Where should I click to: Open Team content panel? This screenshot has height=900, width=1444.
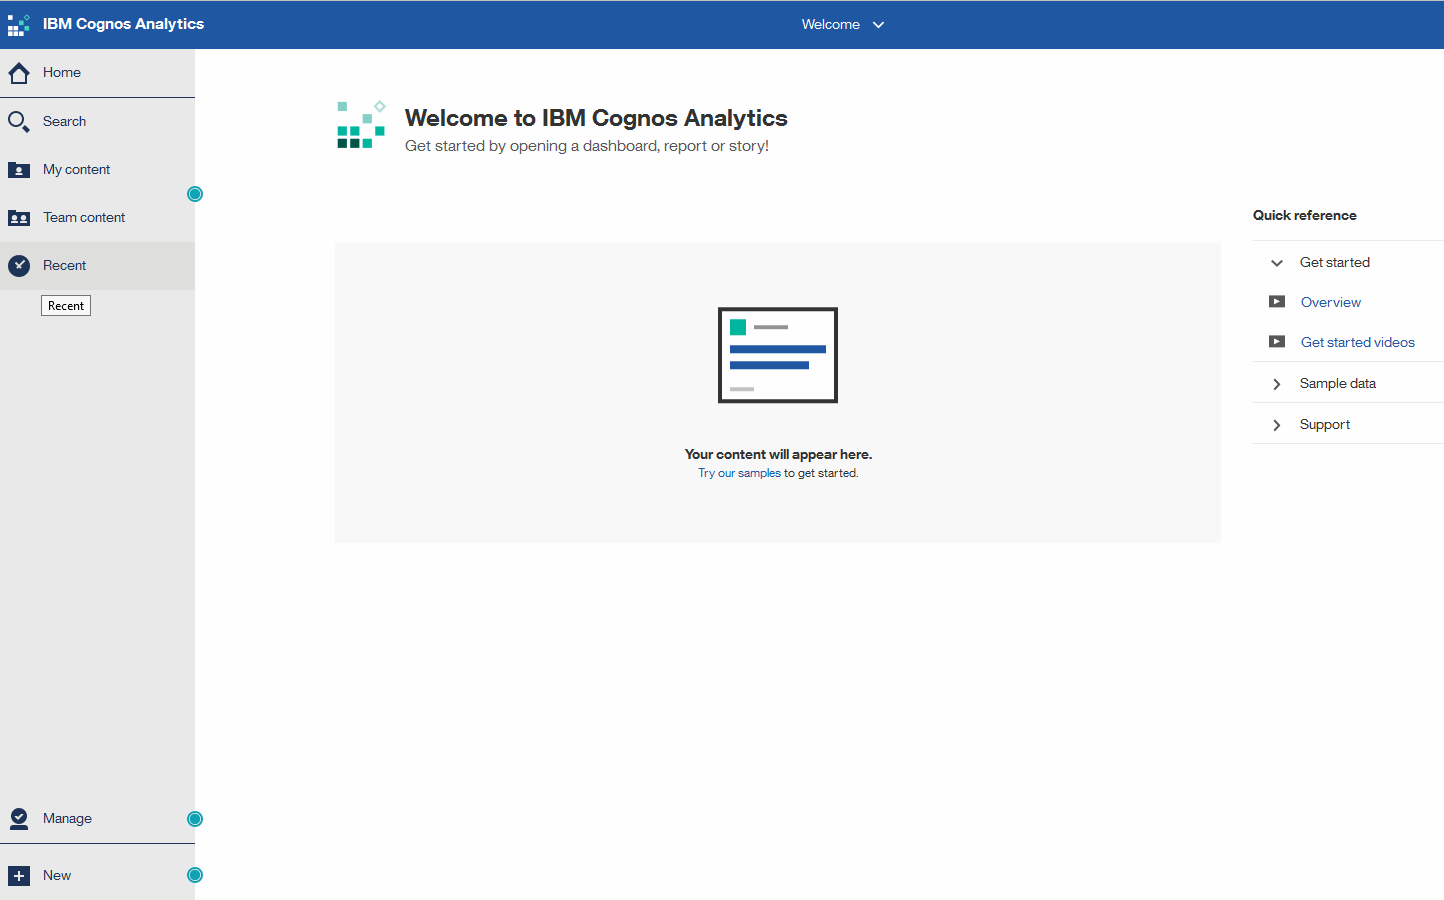click(97, 218)
